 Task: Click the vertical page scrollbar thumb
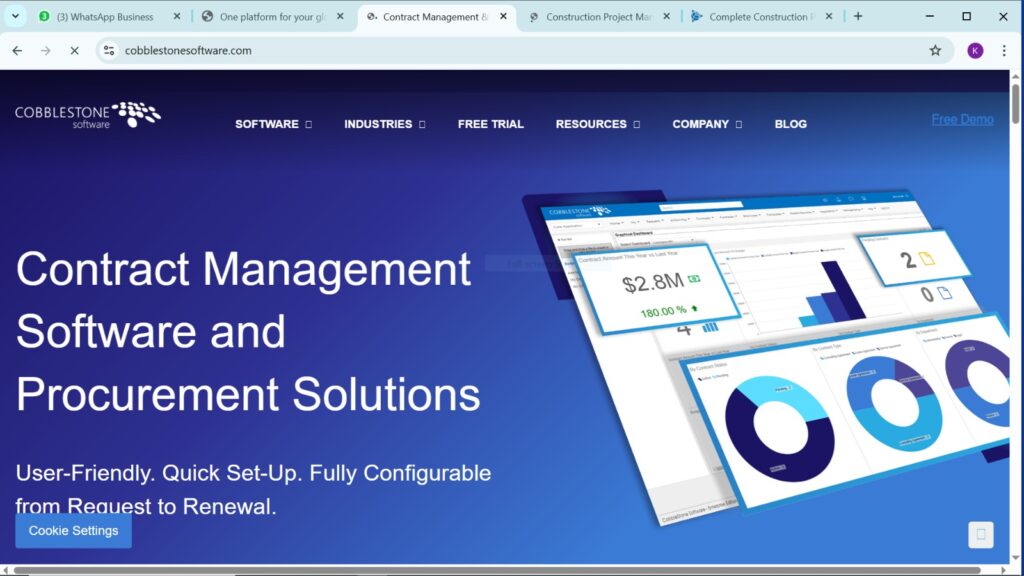point(1016,103)
